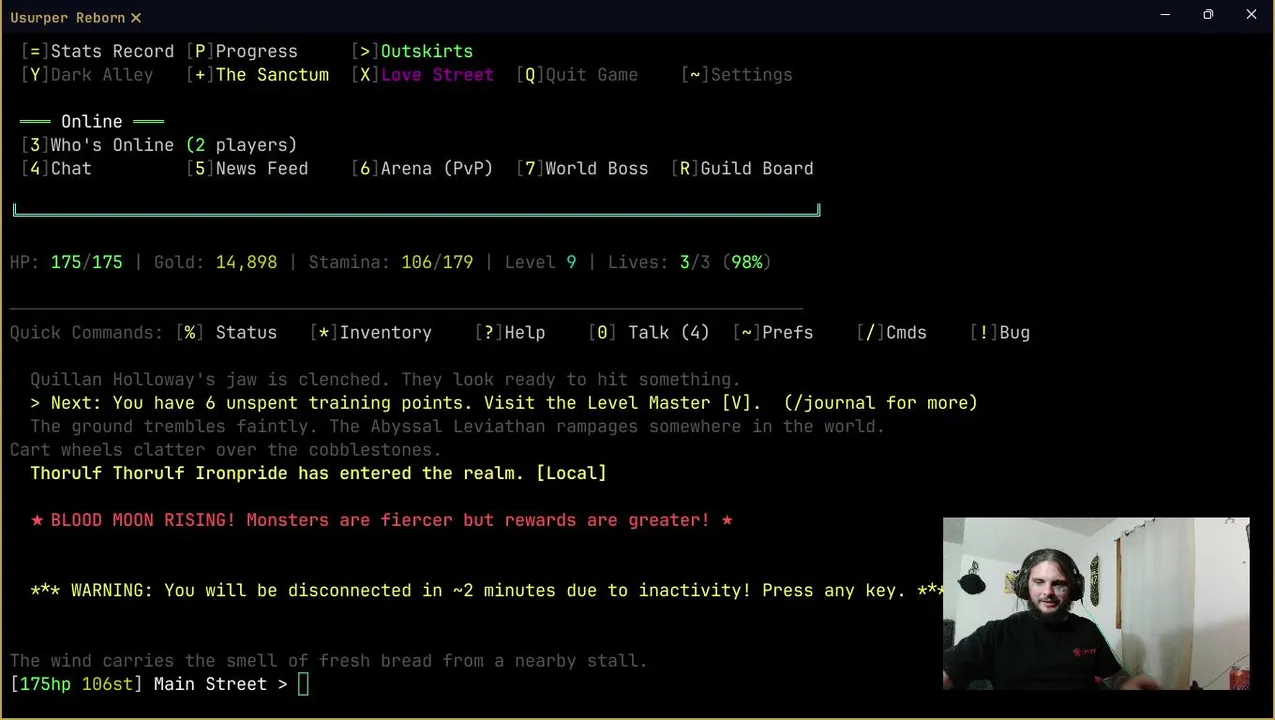Select the Usurper Reborn tab title
1275x720 pixels.
pos(68,18)
